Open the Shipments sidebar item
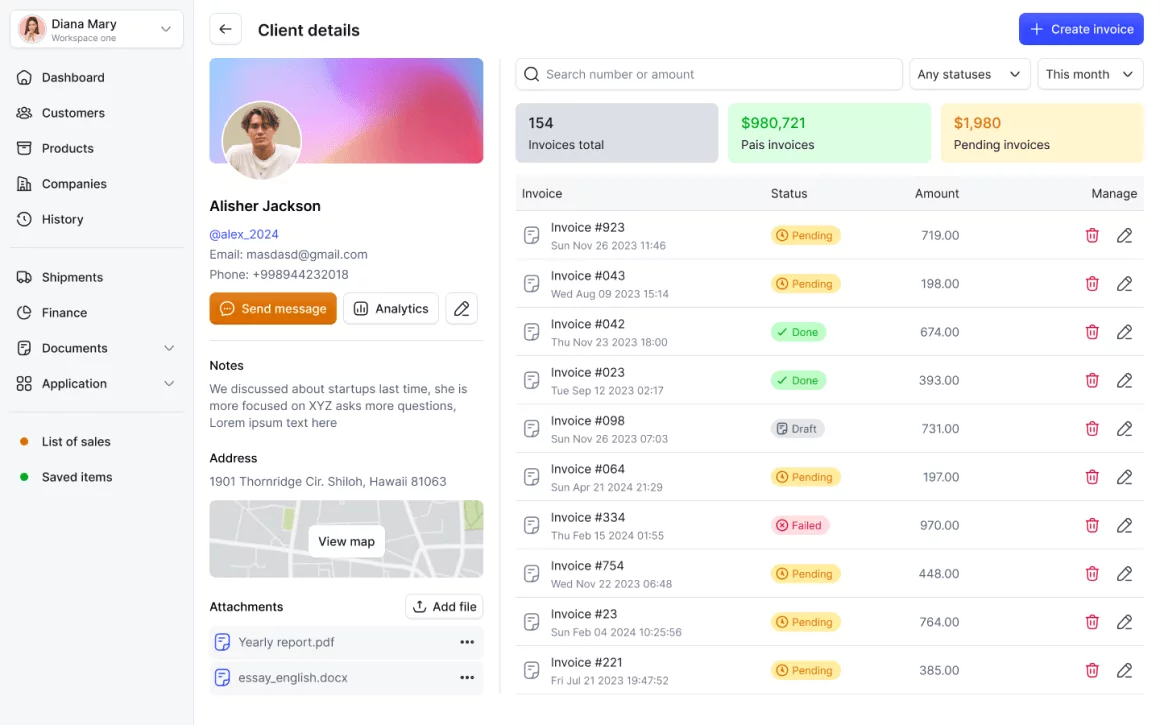1160x725 pixels. point(72,277)
